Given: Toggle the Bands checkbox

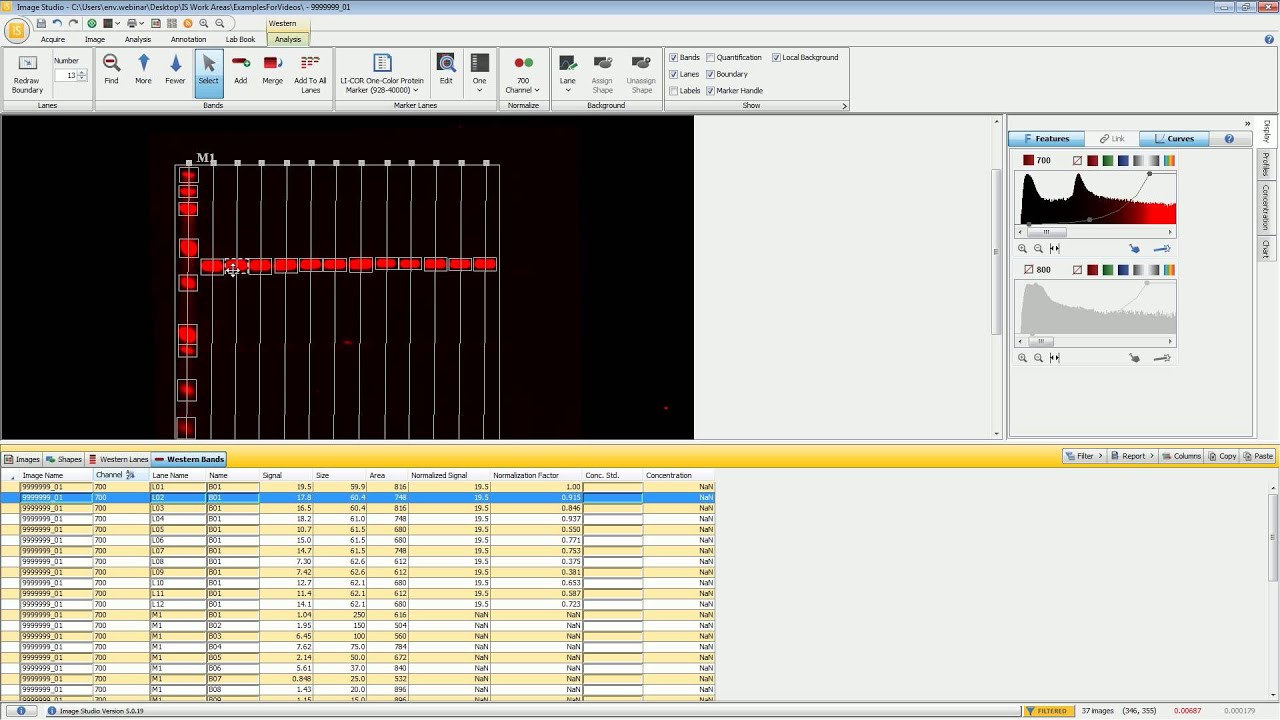Looking at the screenshot, I should pyautogui.click(x=674, y=58).
